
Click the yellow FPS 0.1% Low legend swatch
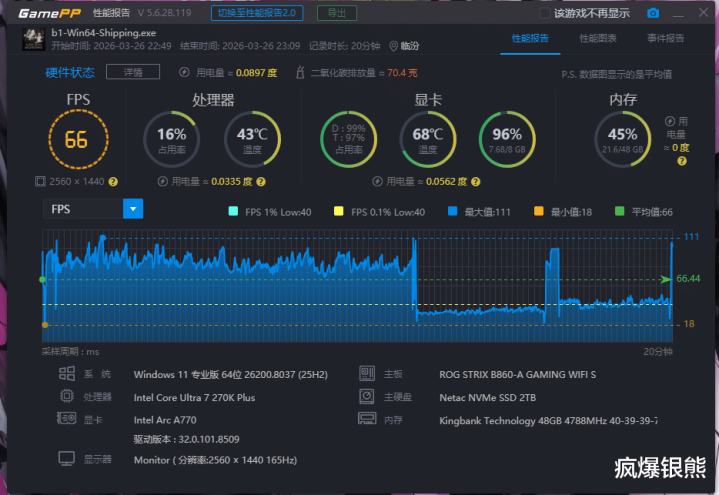pos(338,211)
